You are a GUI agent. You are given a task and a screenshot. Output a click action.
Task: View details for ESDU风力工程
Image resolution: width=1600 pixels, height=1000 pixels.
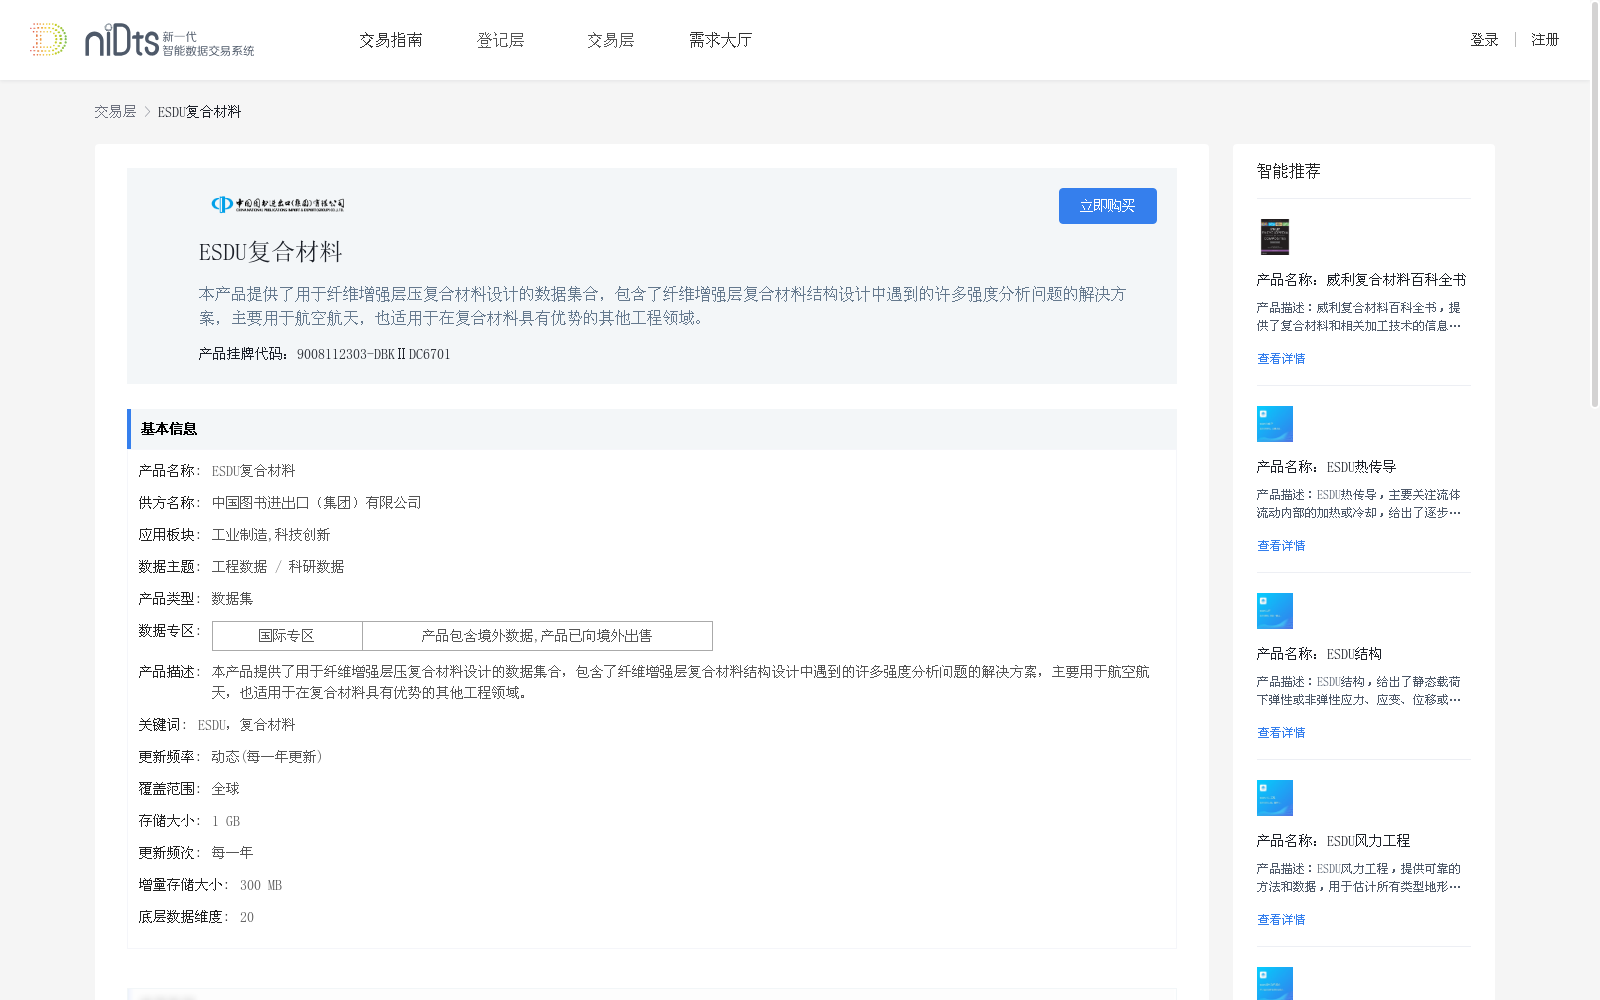coord(1281,920)
